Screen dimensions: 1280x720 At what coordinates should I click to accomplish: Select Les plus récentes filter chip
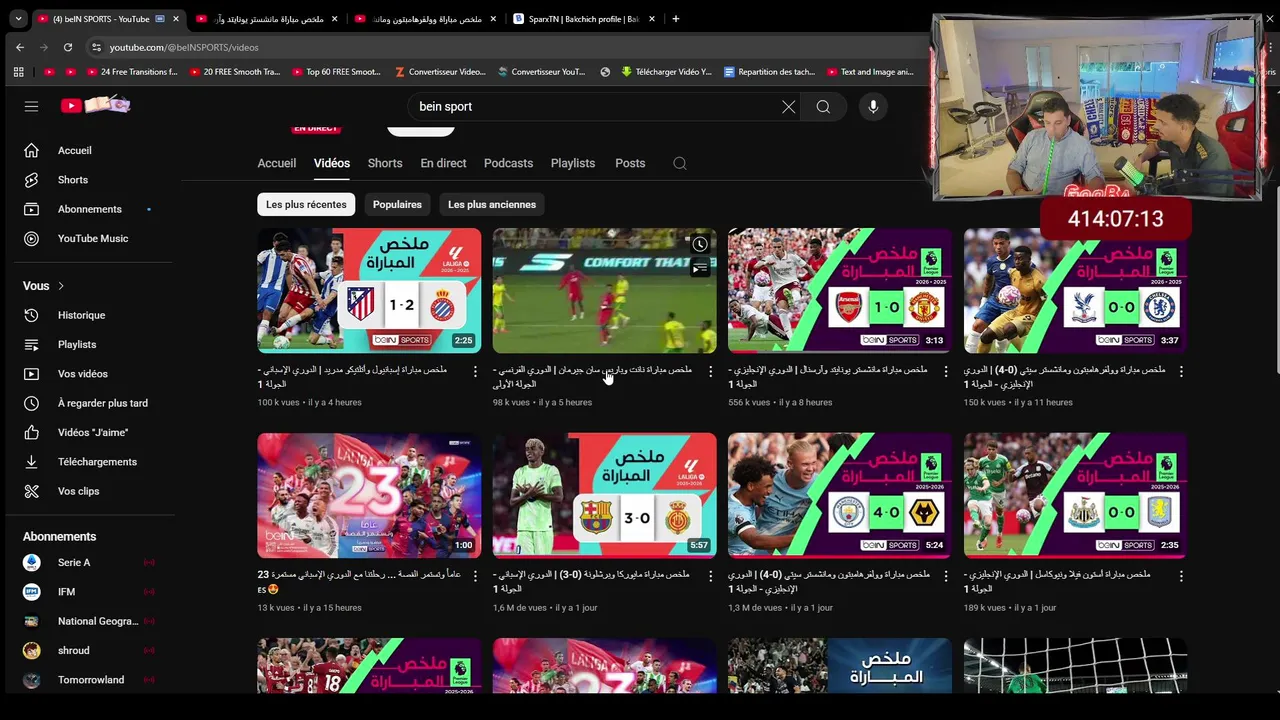tap(306, 204)
